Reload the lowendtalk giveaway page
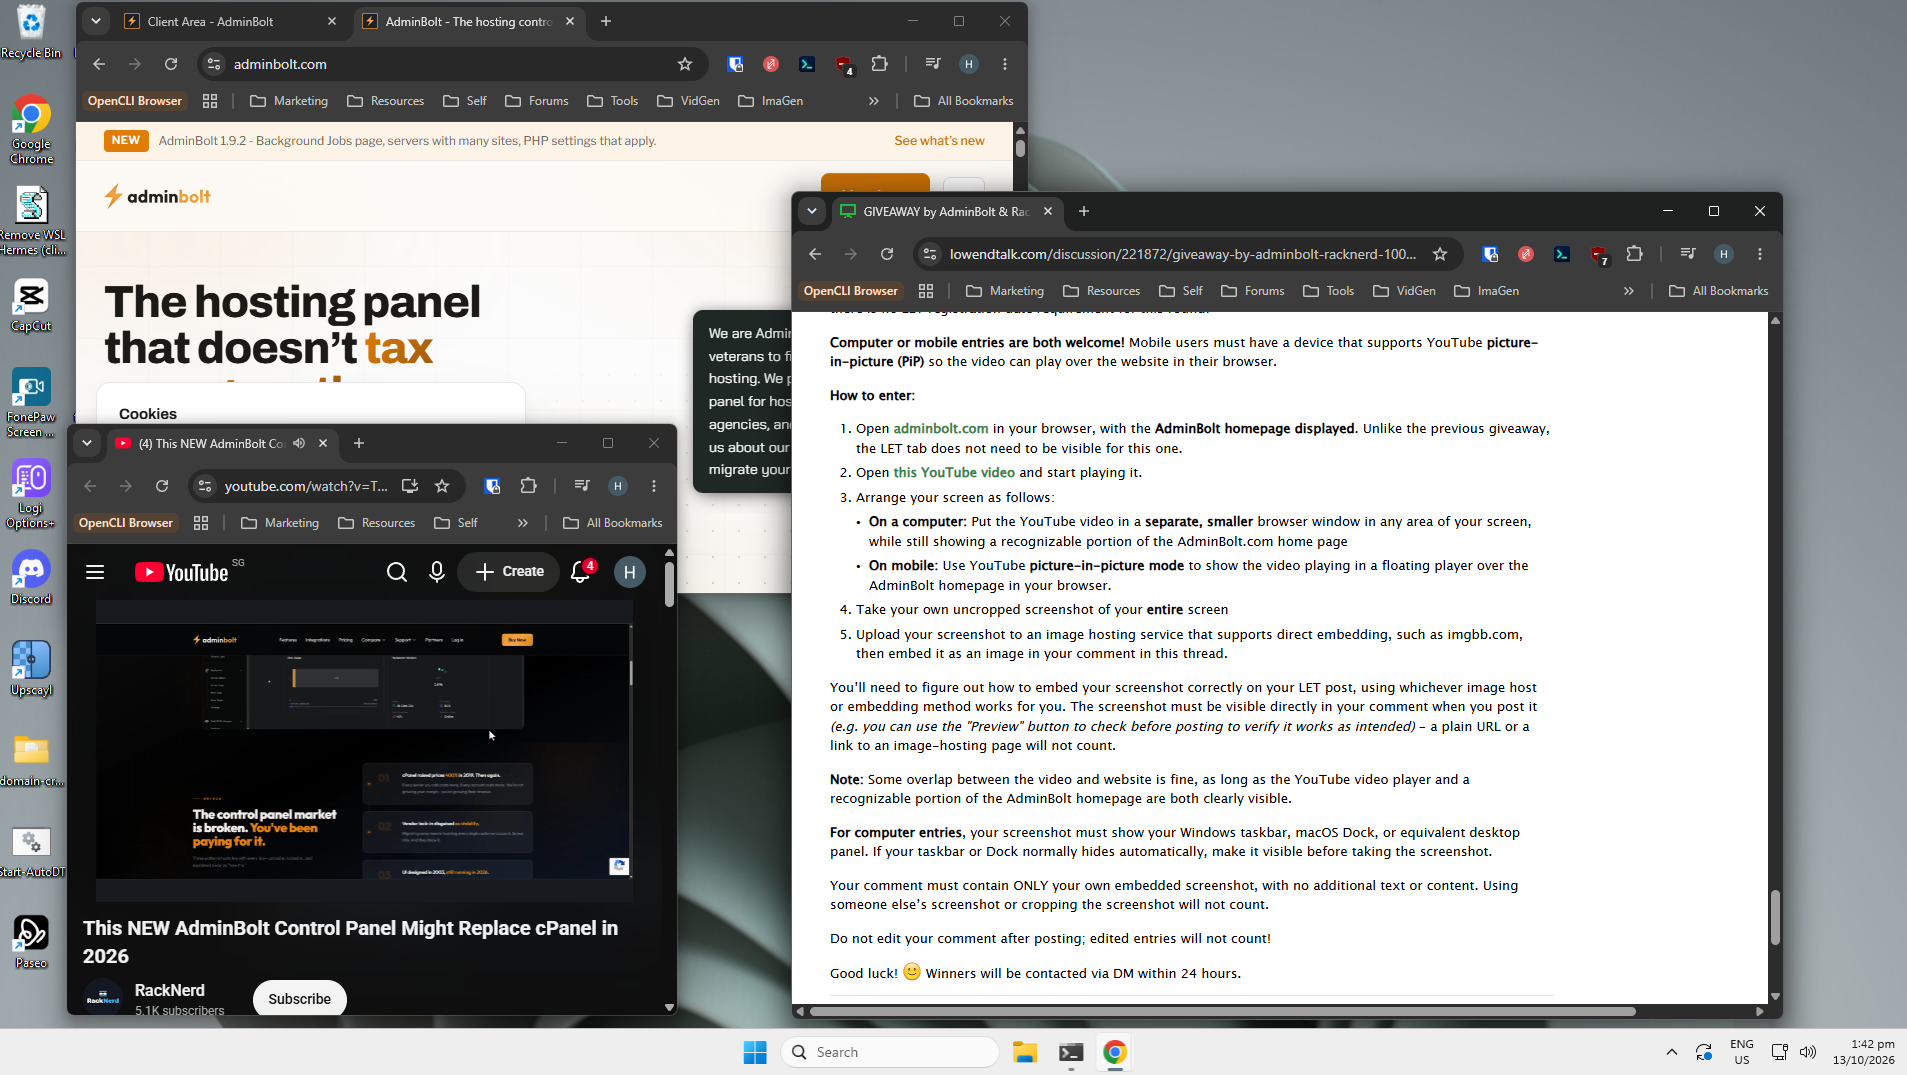The height and width of the screenshot is (1075, 1907). pyautogui.click(x=887, y=254)
